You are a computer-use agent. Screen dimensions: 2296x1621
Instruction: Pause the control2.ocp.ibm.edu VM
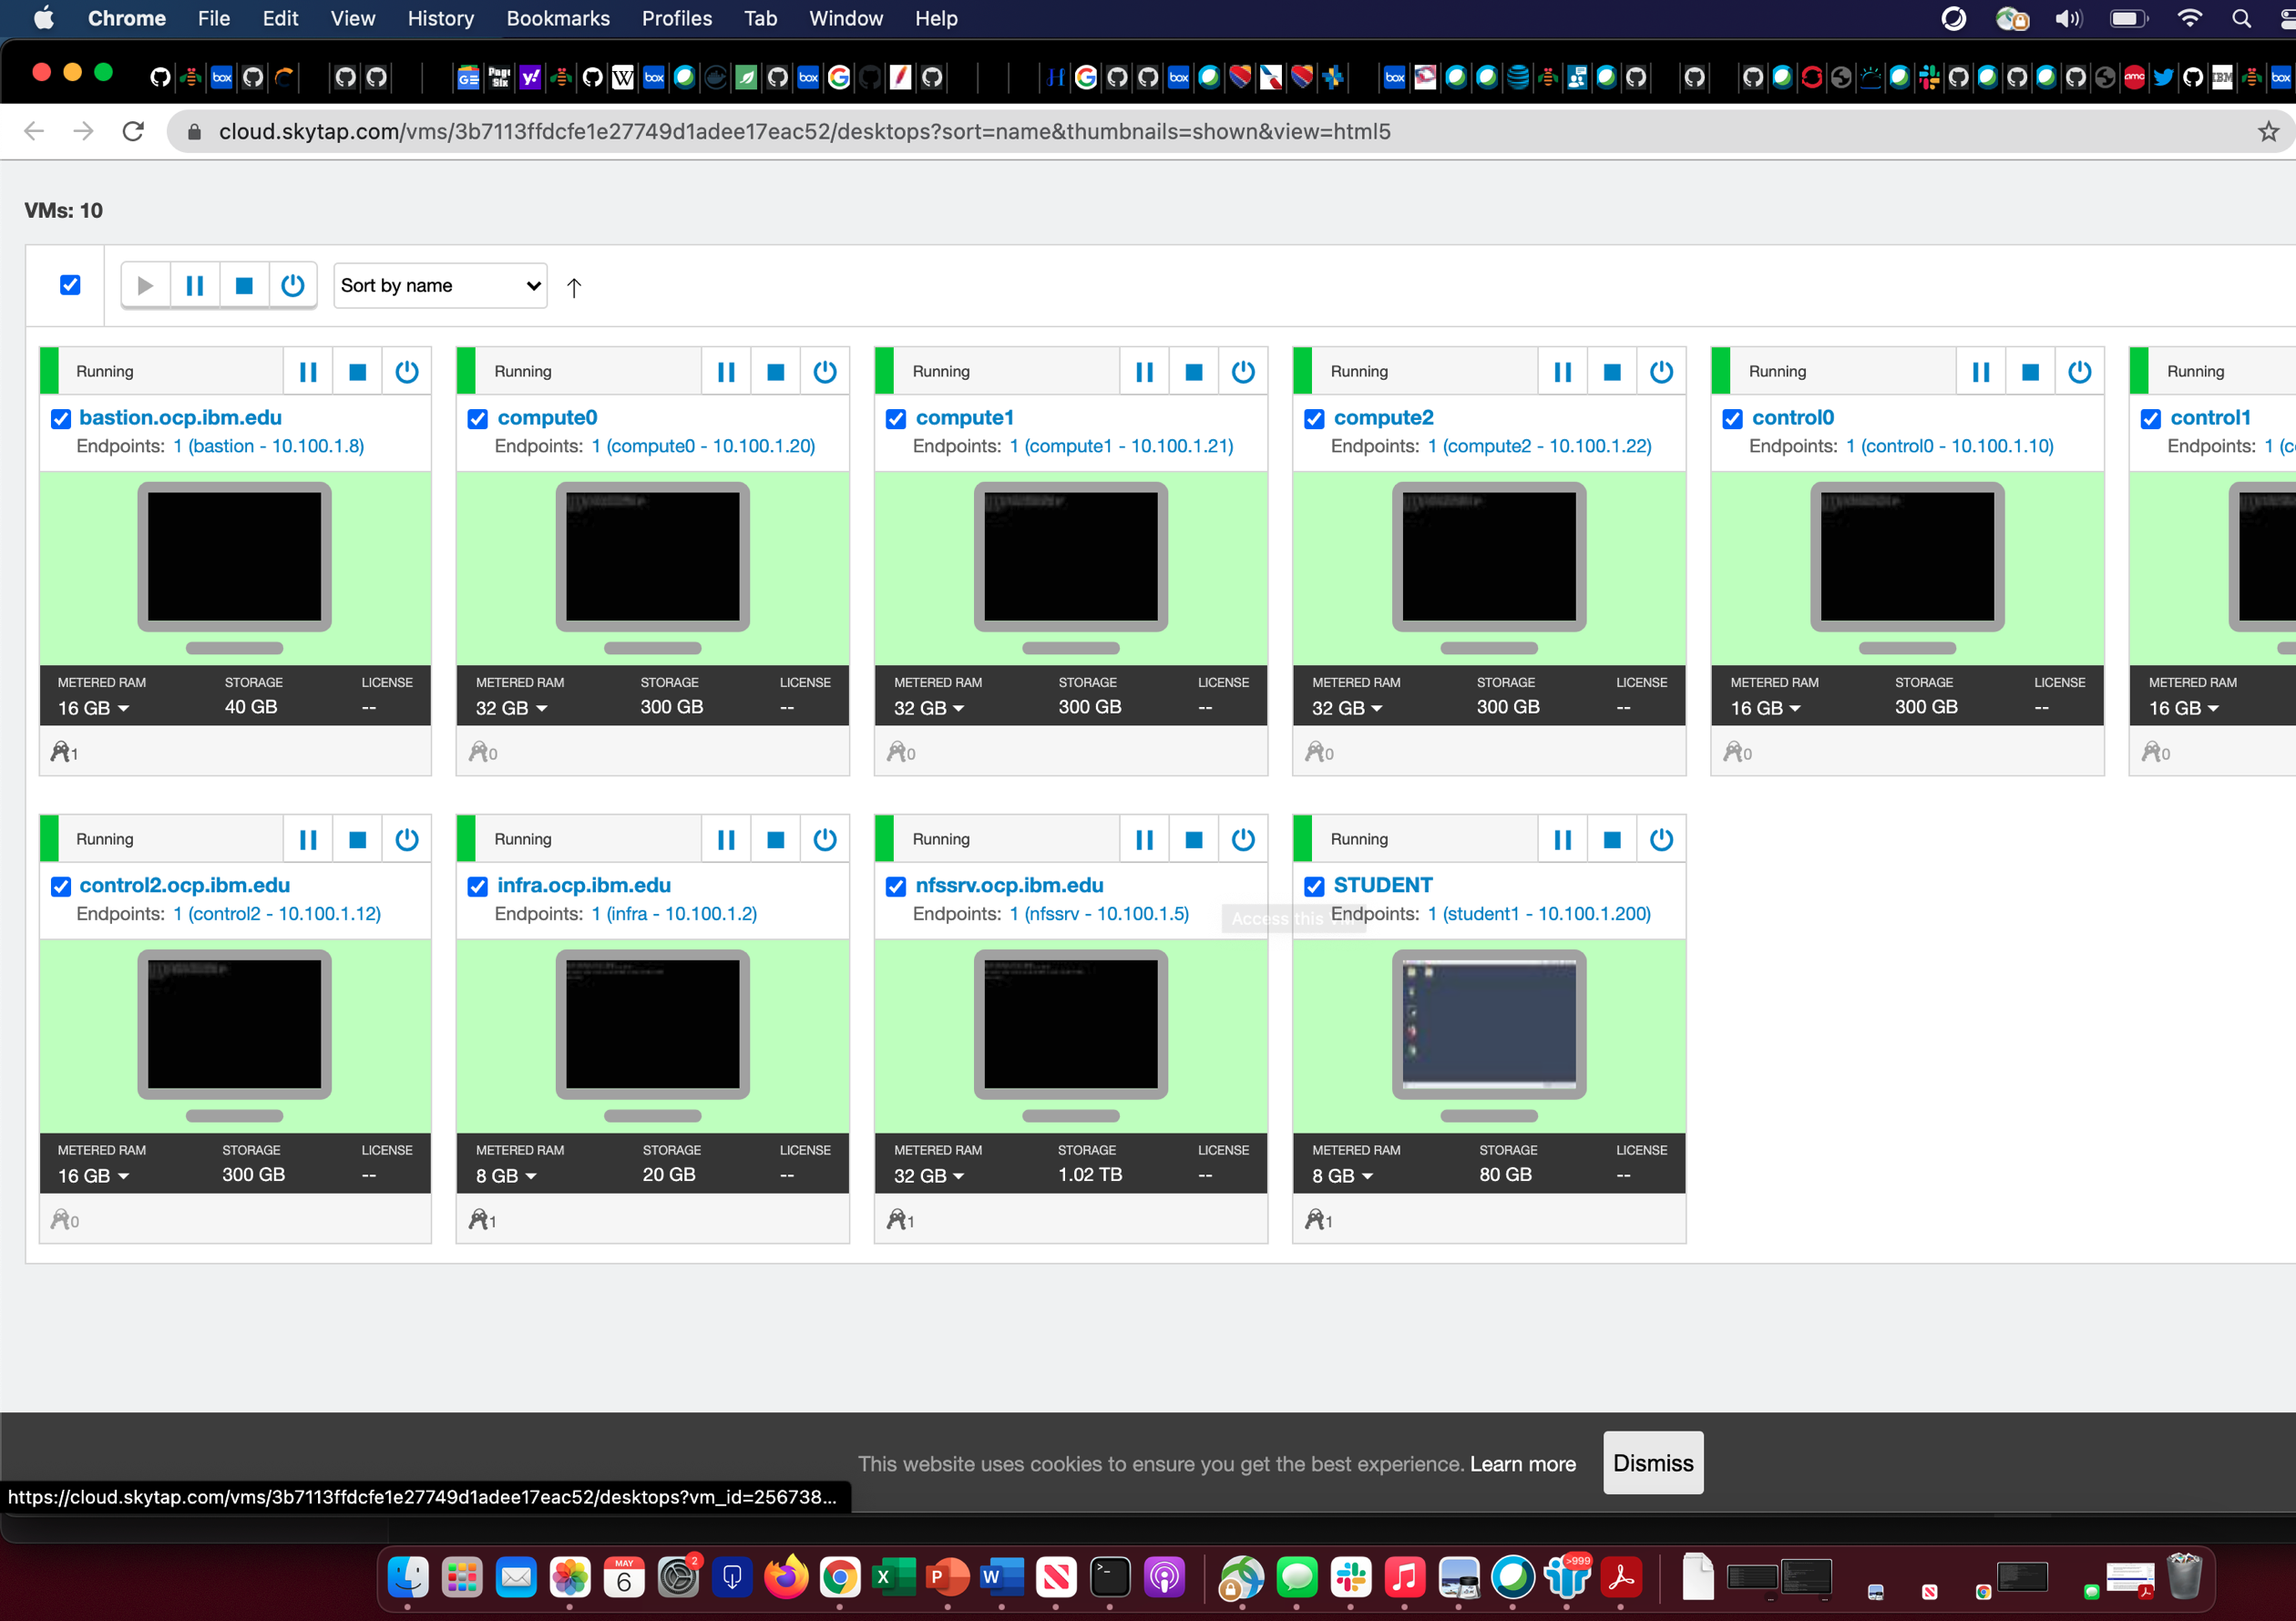(308, 840)
